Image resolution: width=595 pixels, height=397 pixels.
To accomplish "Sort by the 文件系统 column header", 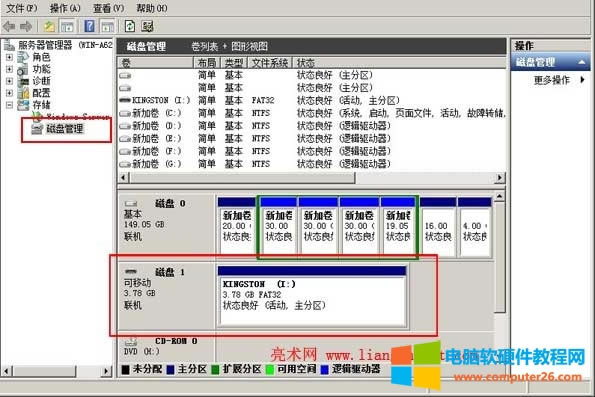I will click(x=270, y=63).
